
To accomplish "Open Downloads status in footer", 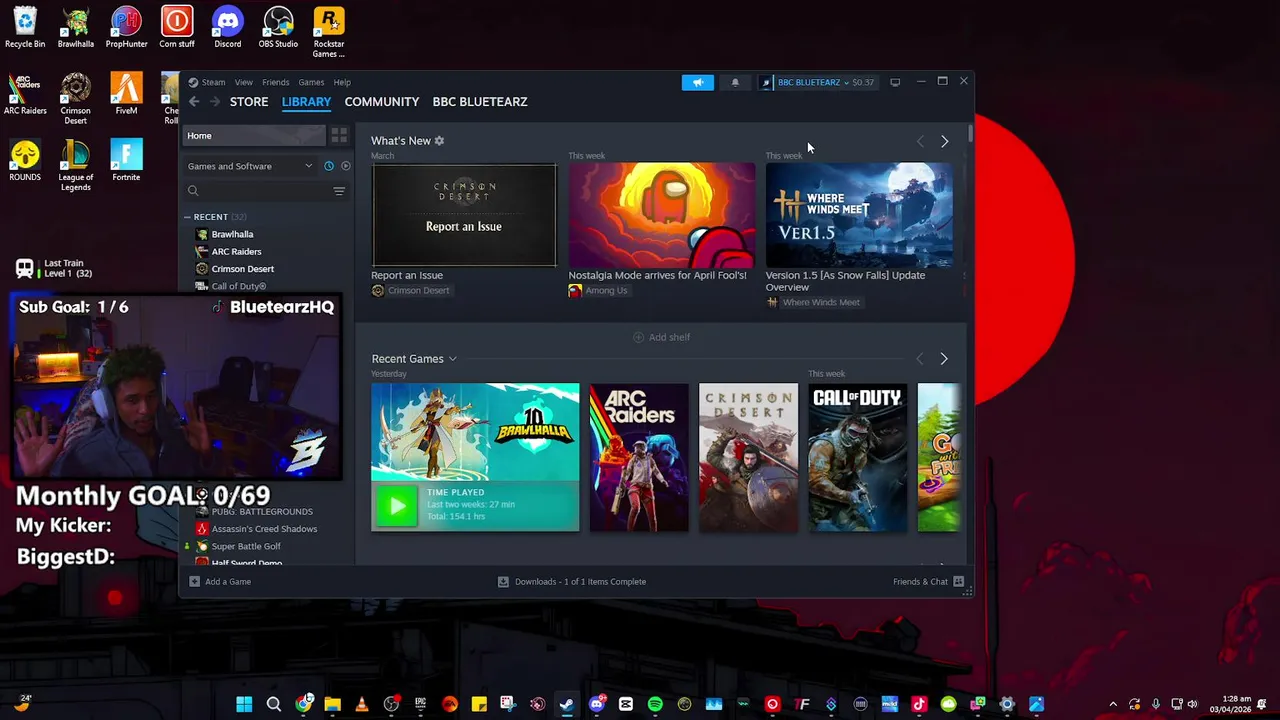I will point(572,582).
